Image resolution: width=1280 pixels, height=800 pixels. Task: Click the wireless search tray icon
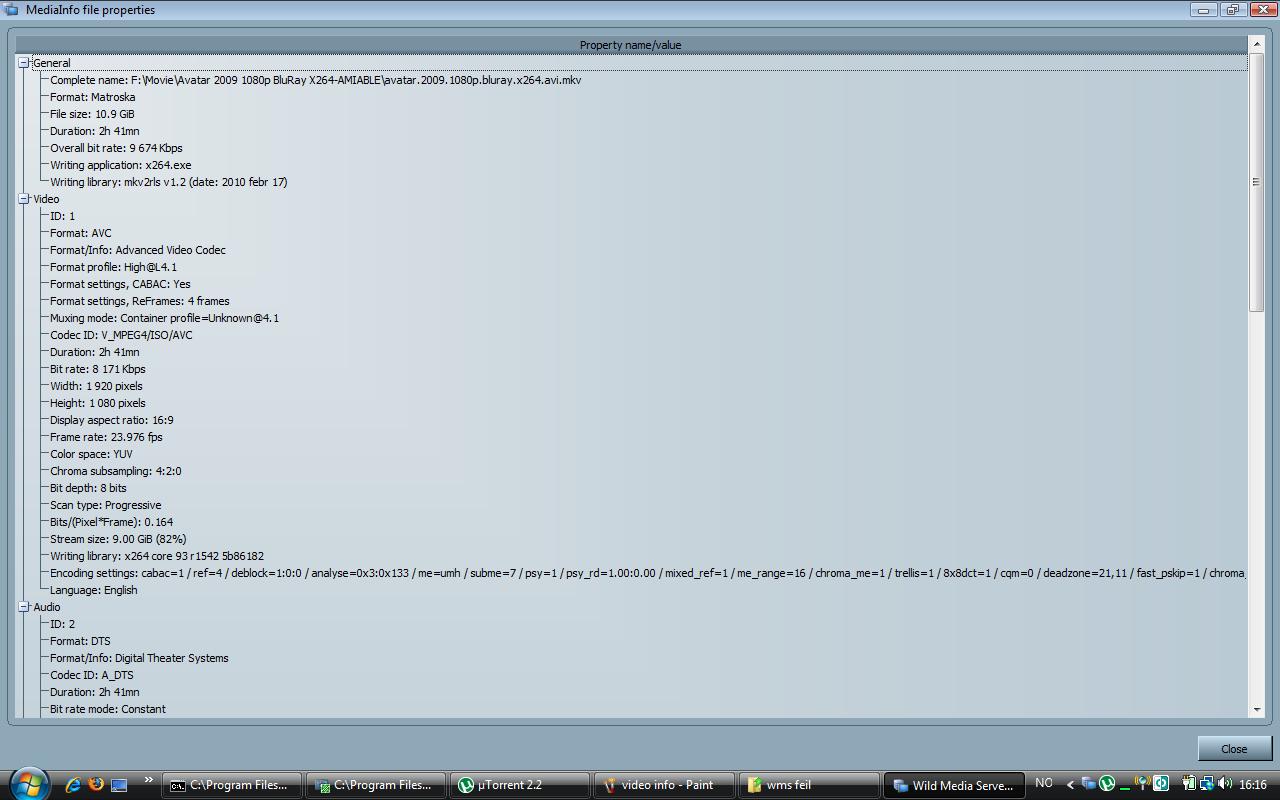1142,784
